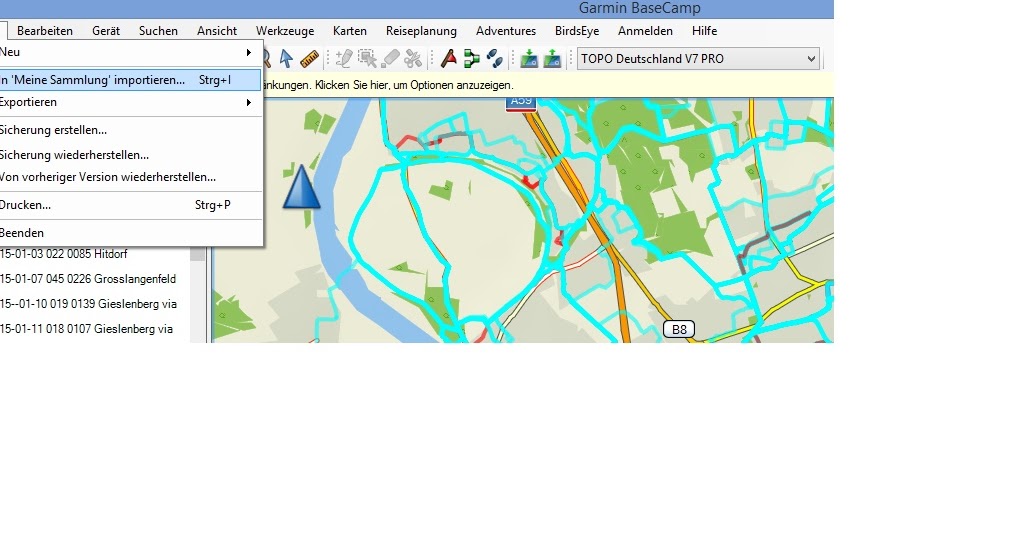Click the A59 highway shield on map
Screen dimensions: 1027x539
pos(521,103)
